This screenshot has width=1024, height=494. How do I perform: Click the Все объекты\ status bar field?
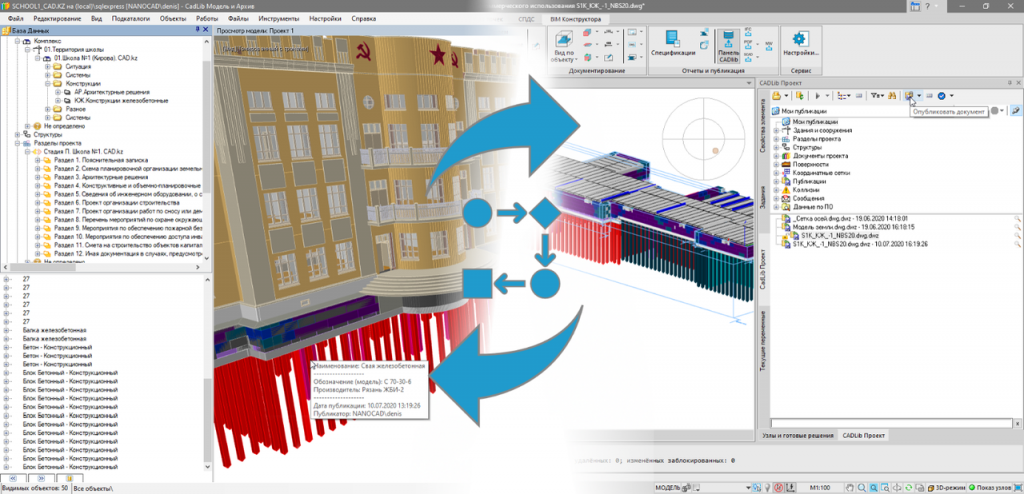(x=93, y=487)
